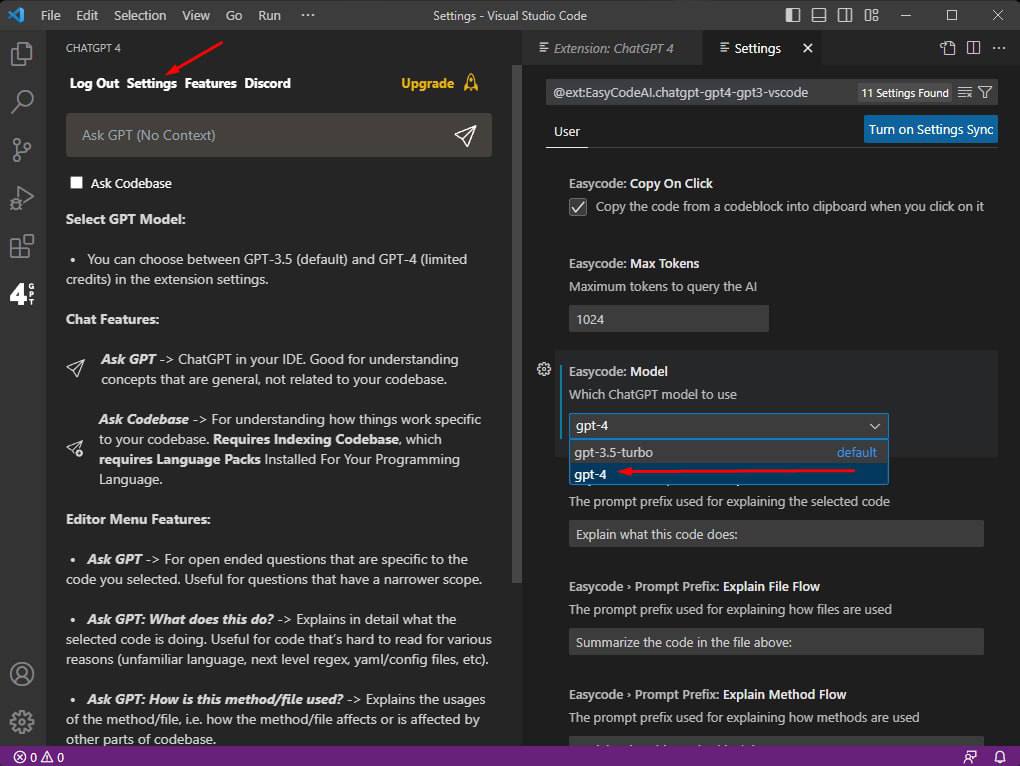The height and width of the screenshot is (766, 1020).
Task: Click Turn on Settings Sync button
Action: click(930, 129)
